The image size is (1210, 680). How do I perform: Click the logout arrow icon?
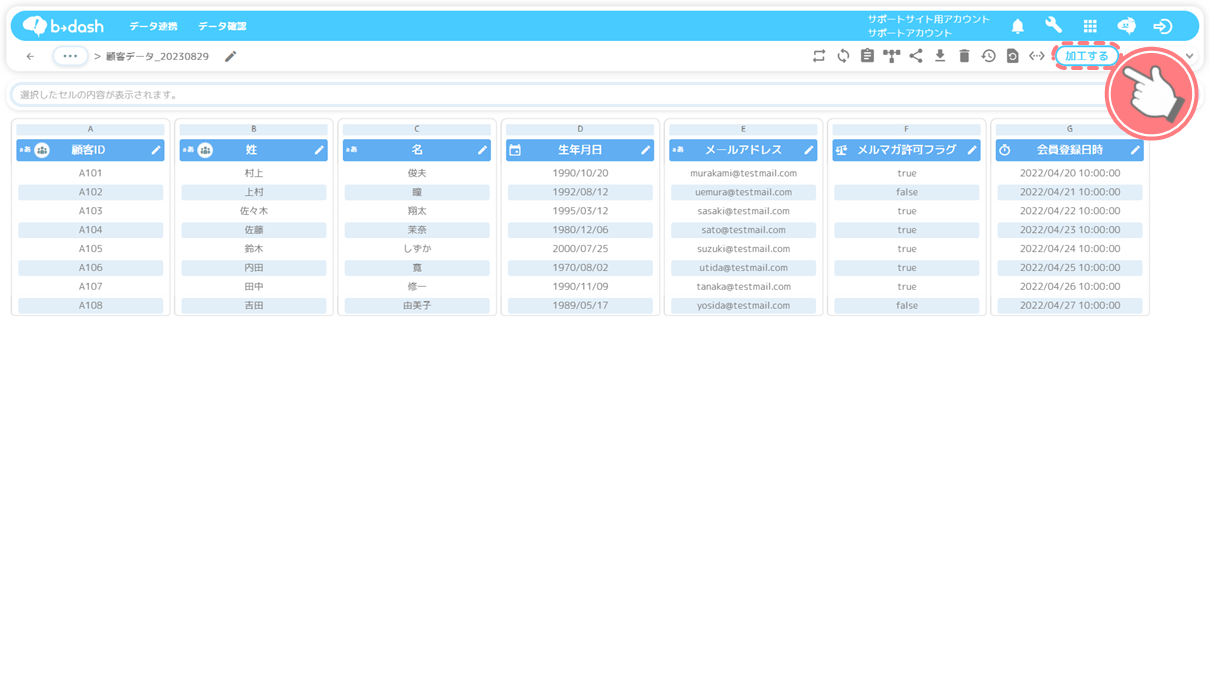(x=1162, y=26)
